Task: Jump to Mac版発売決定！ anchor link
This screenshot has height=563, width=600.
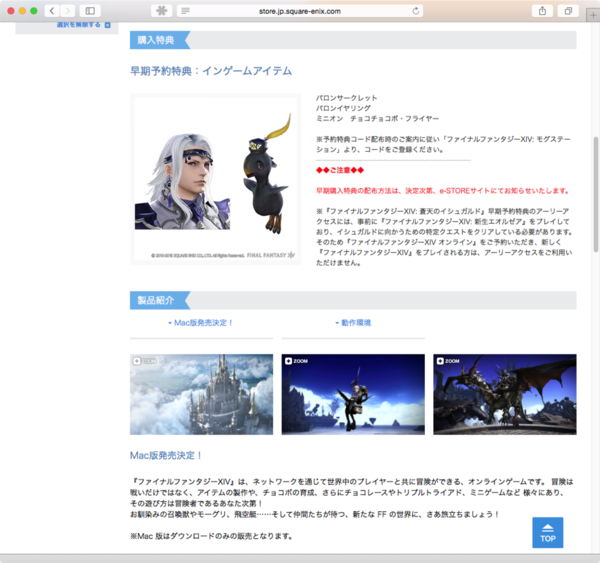Action: [x=201, y=323]
